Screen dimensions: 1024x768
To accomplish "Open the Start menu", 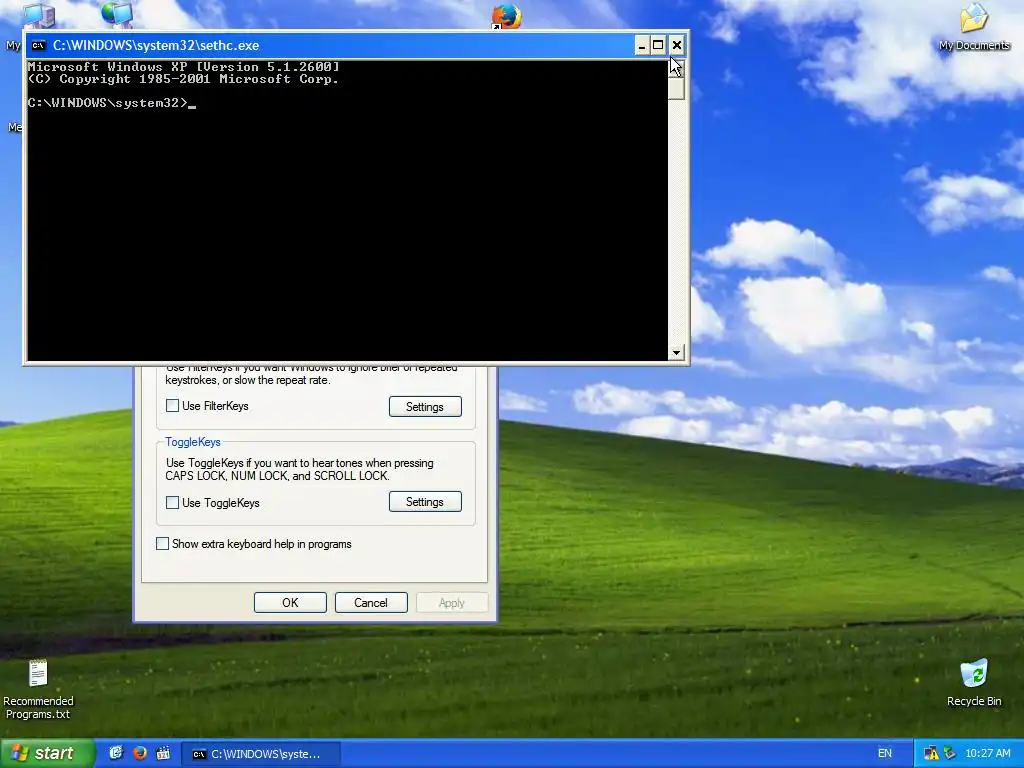I will coord(47,753).
